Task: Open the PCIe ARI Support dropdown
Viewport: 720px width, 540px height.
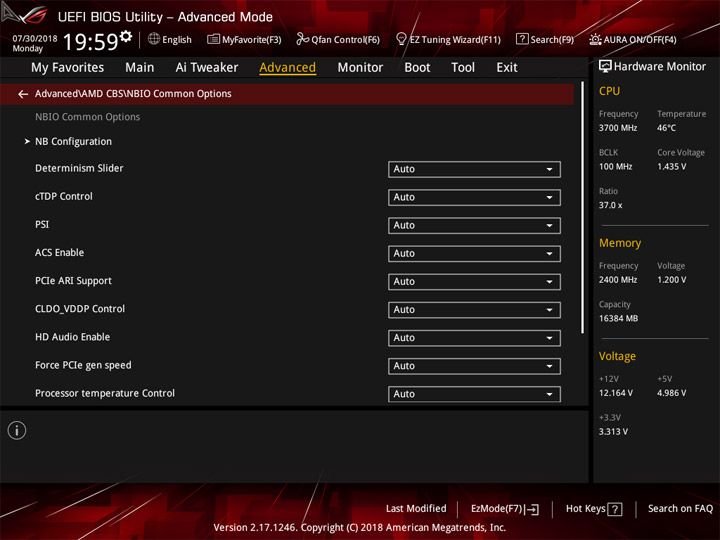Action: tap(474, 281)
